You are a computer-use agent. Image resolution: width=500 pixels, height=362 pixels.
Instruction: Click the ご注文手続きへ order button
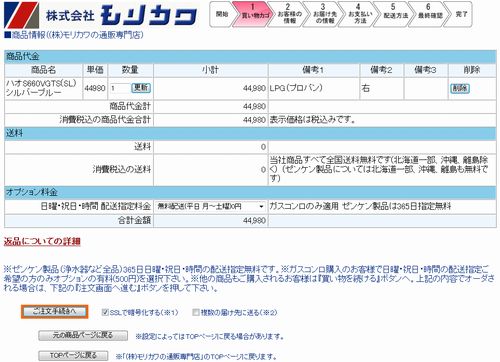(54, 312)
